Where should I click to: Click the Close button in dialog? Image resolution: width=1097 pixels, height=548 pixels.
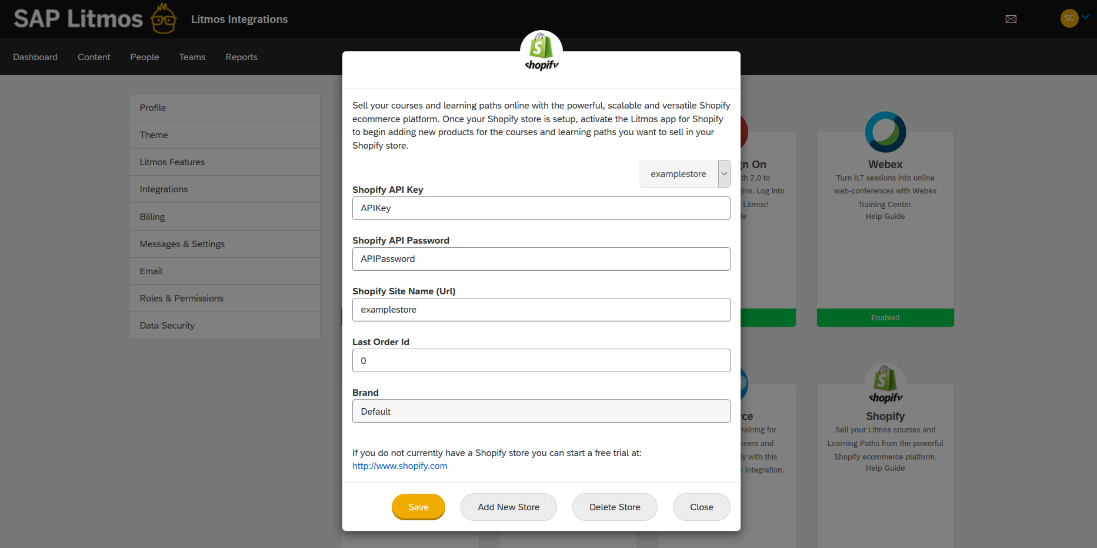click(x=702, y=507)
